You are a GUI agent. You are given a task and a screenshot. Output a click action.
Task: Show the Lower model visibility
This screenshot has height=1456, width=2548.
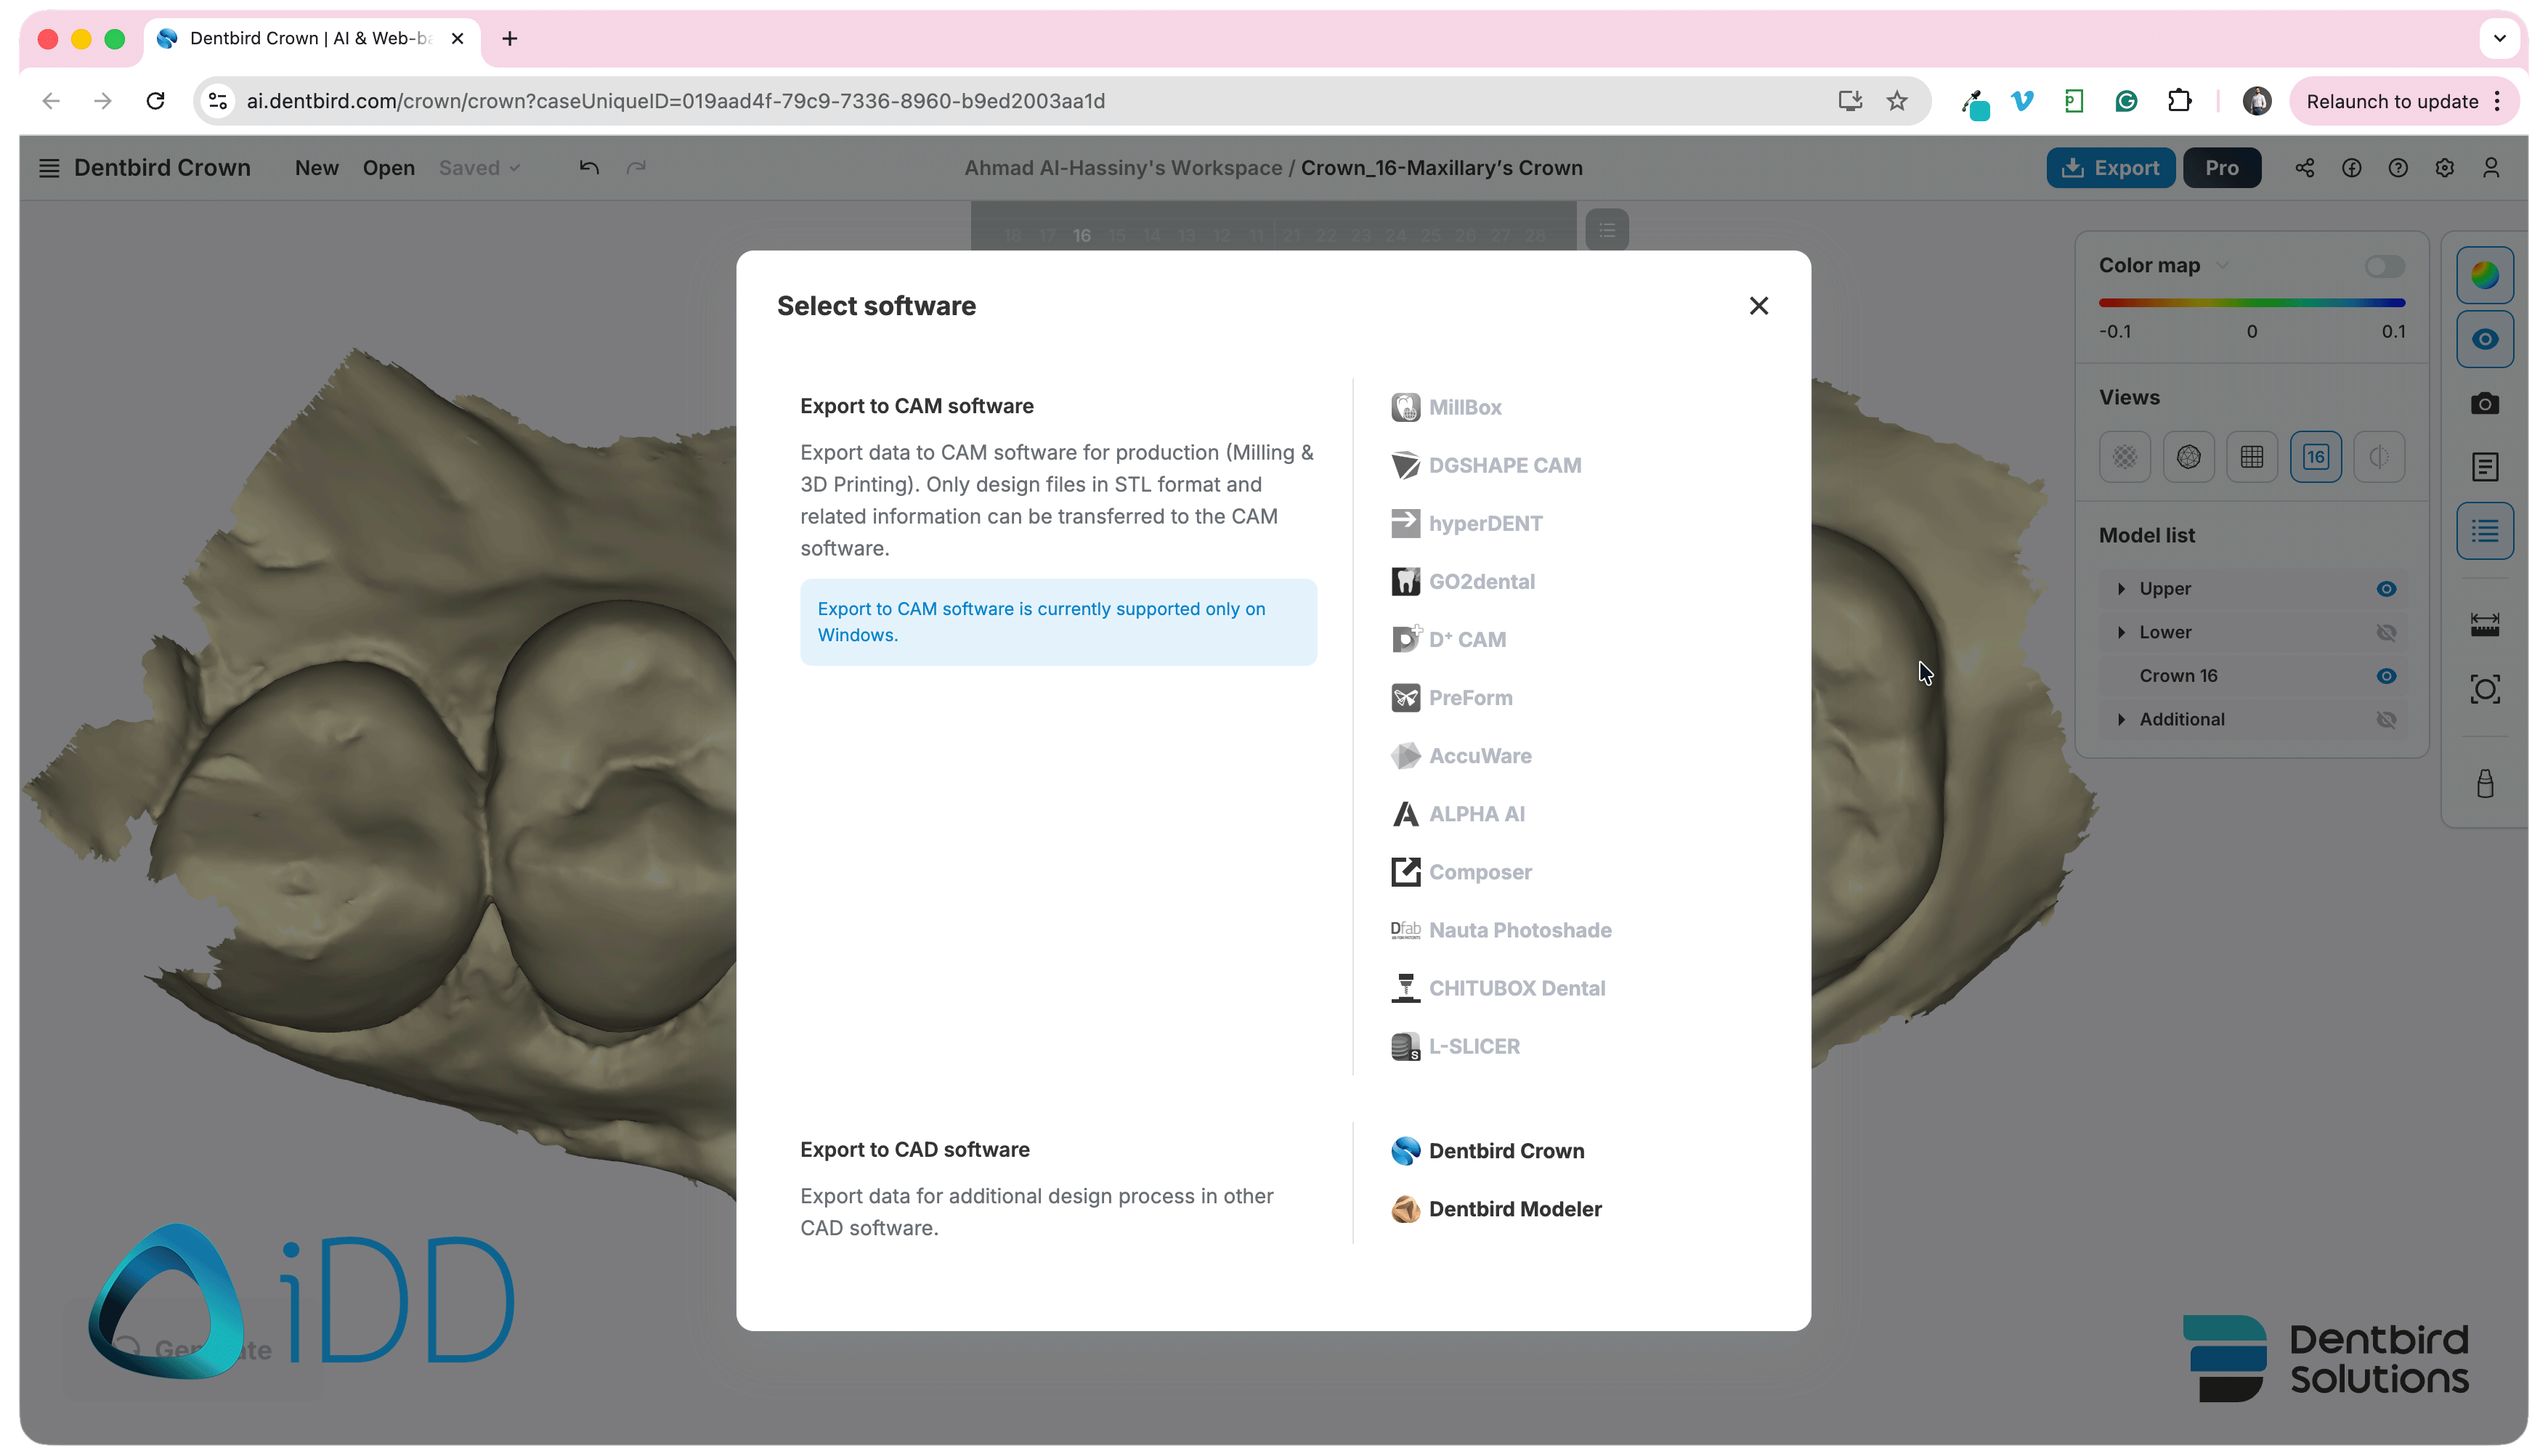[2385, 632]
